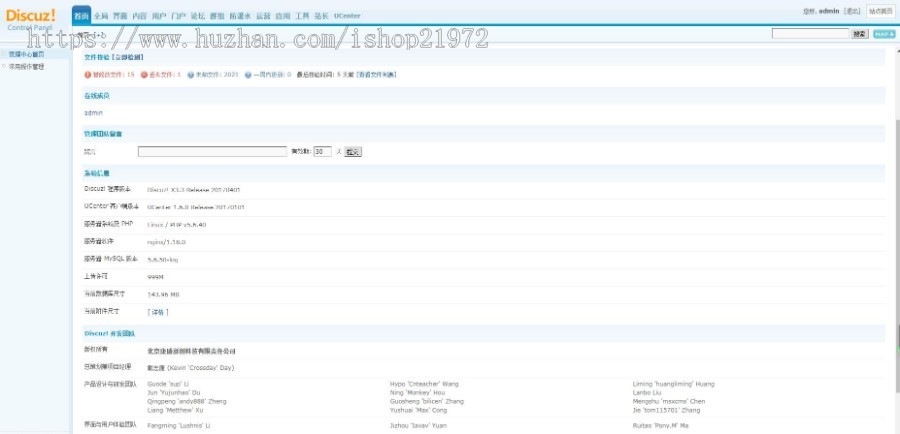Click the Discuz! X3.3 Release version value

(193, 189)
